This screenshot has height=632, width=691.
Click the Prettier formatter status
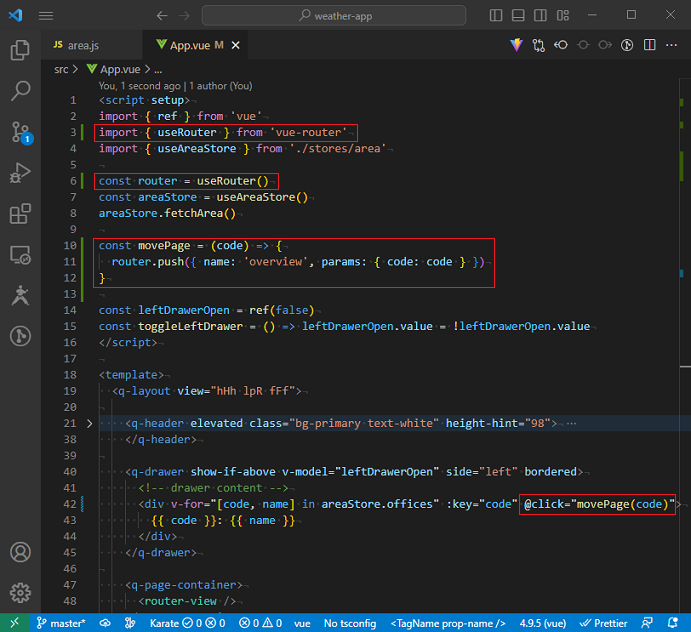(603, 623)
